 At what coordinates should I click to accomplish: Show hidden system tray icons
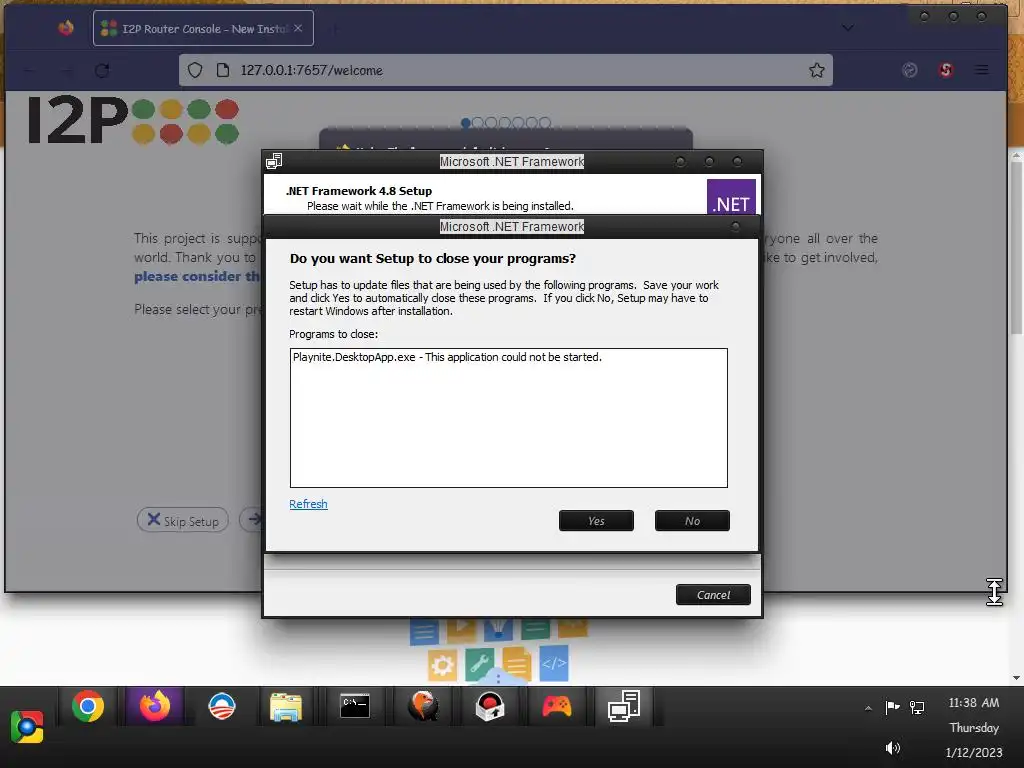(868, 708)
